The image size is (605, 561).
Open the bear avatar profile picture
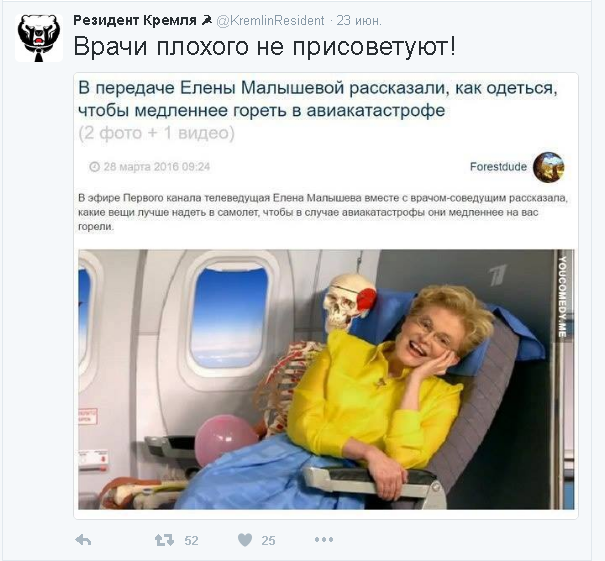tap(39, 38)
